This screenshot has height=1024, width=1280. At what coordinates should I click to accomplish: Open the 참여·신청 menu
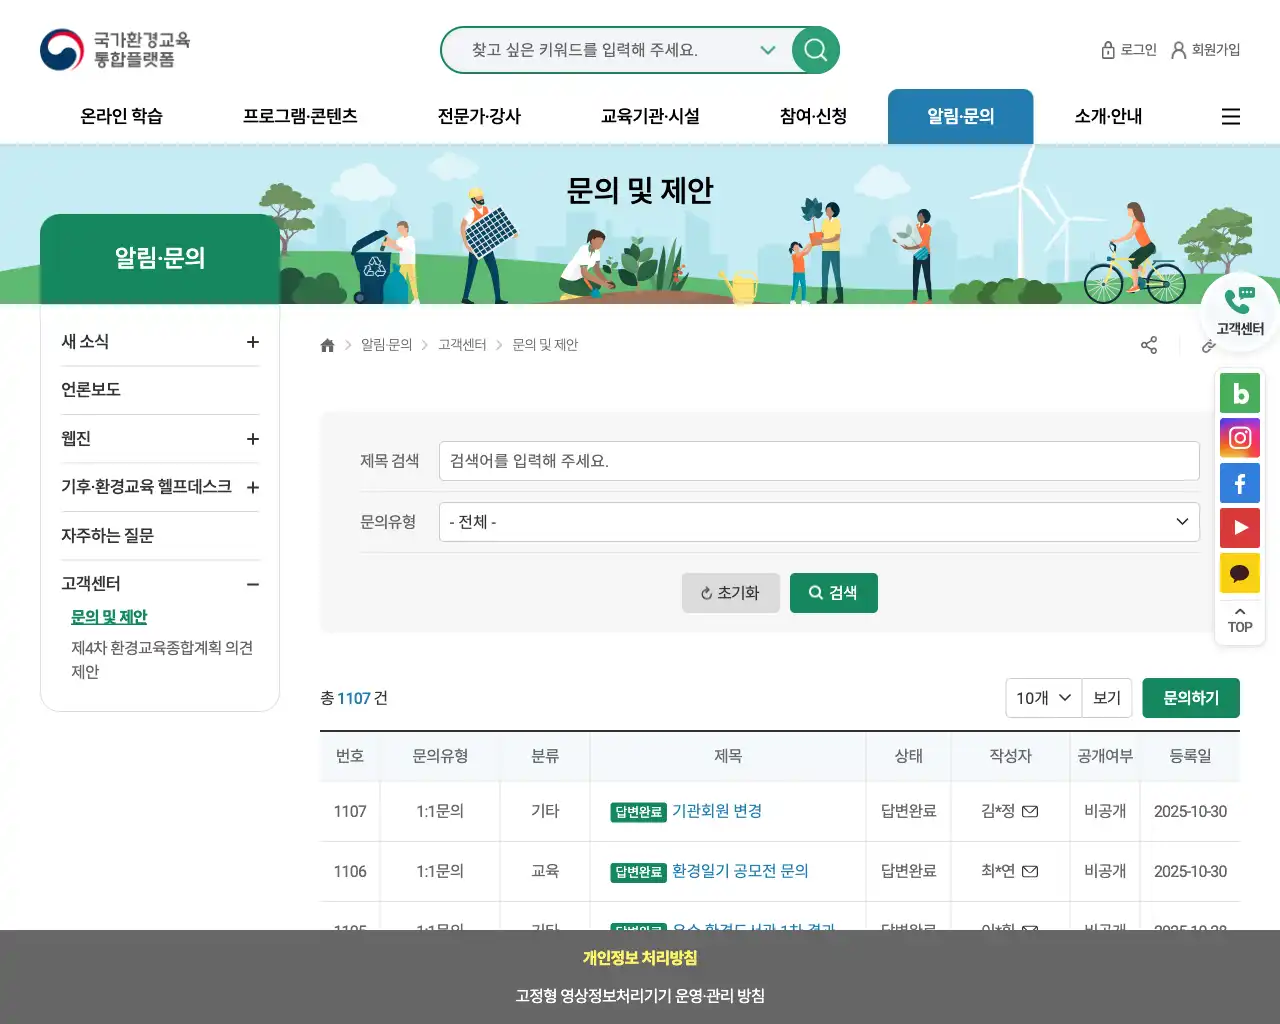pos(810,116)
